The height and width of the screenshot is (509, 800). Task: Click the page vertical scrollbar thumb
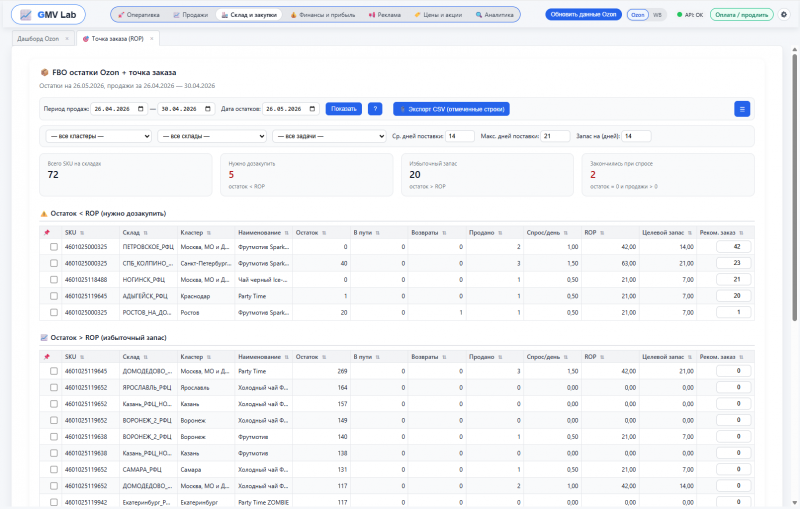click(x=794, y=186)
